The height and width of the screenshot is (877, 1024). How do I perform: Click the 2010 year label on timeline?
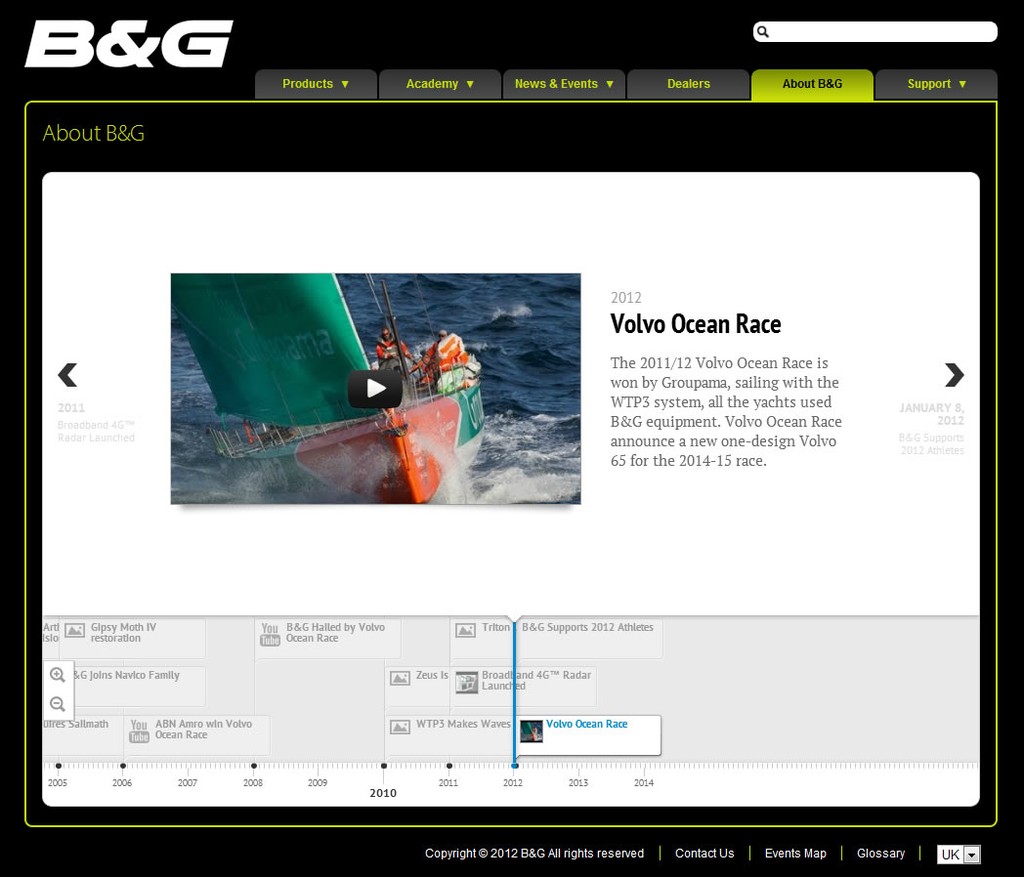[x=383, y=793]
